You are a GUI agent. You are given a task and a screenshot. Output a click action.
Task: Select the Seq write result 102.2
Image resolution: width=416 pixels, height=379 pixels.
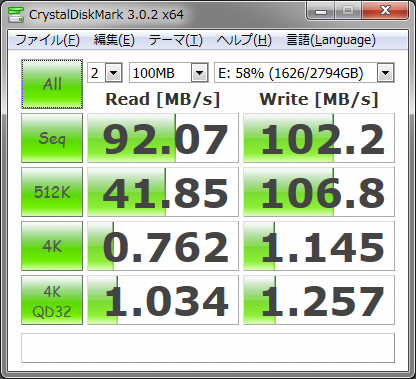point(319,138)
